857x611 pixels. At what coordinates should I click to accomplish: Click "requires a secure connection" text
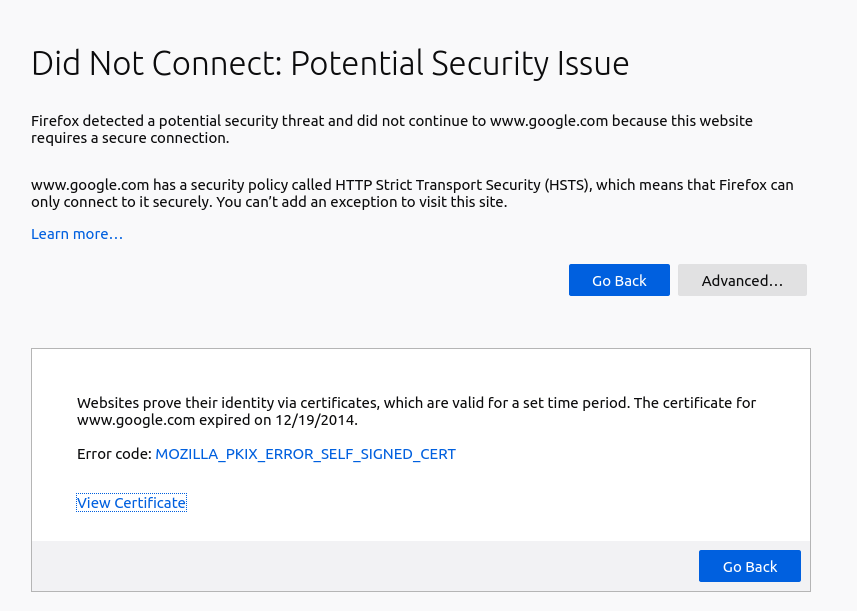(130, 138)
